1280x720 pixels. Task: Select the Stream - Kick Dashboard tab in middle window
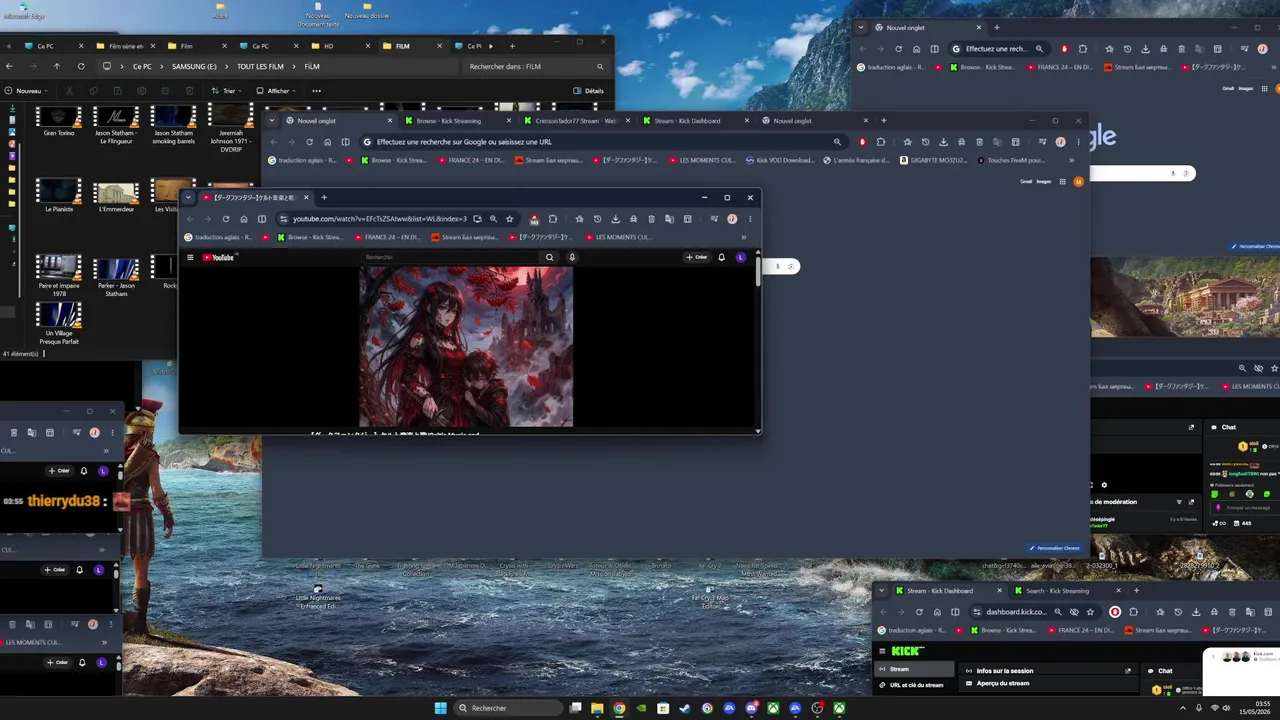(687, 121)
